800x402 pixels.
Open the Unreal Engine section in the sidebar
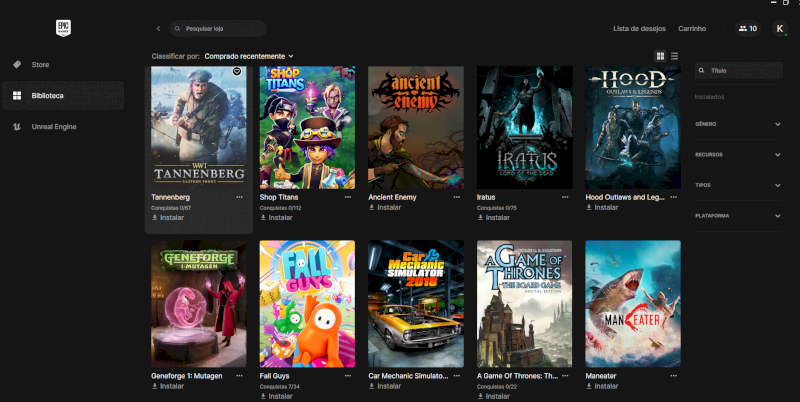coord(63,127)
